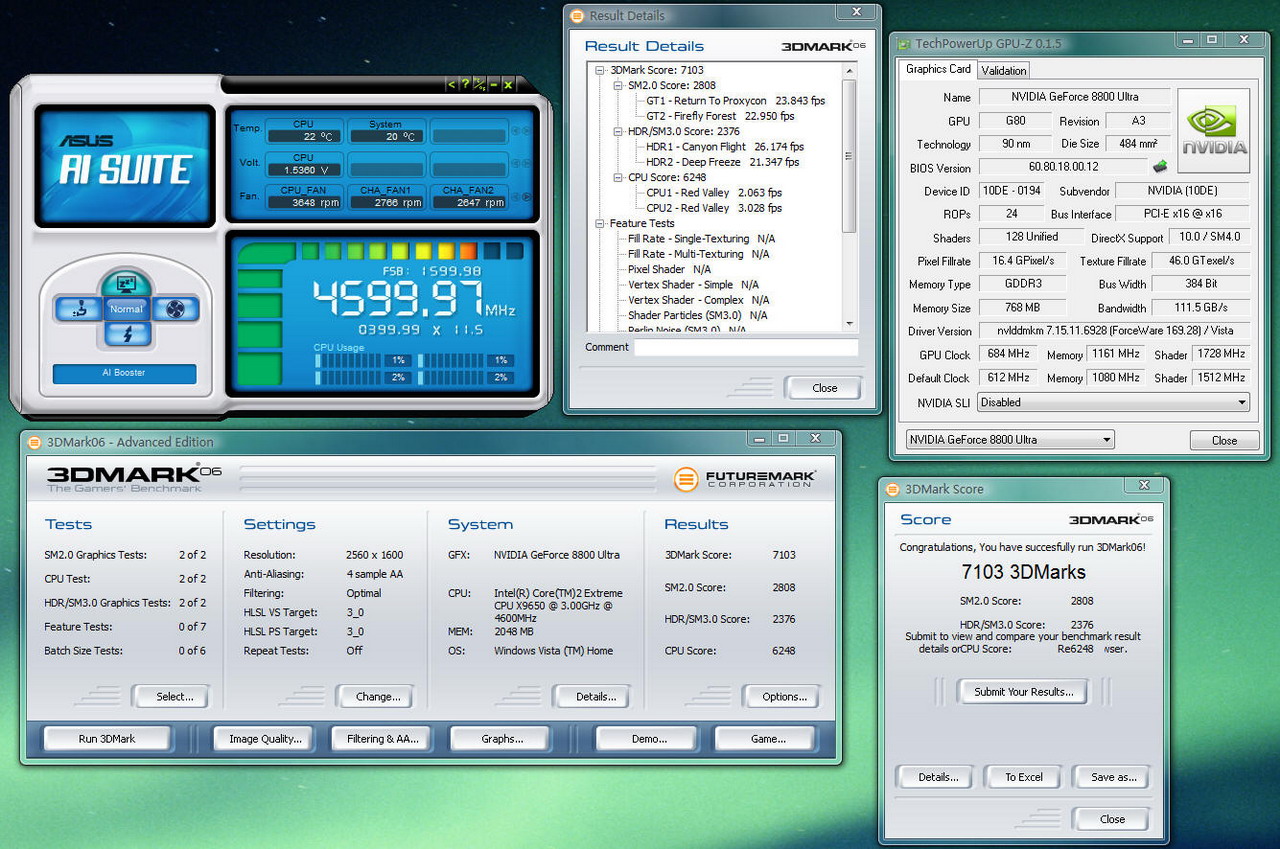This screenshot has height=849, width=1280.
Task: Switch to the Validation tab in GPU-Z
Action: 1003,71
